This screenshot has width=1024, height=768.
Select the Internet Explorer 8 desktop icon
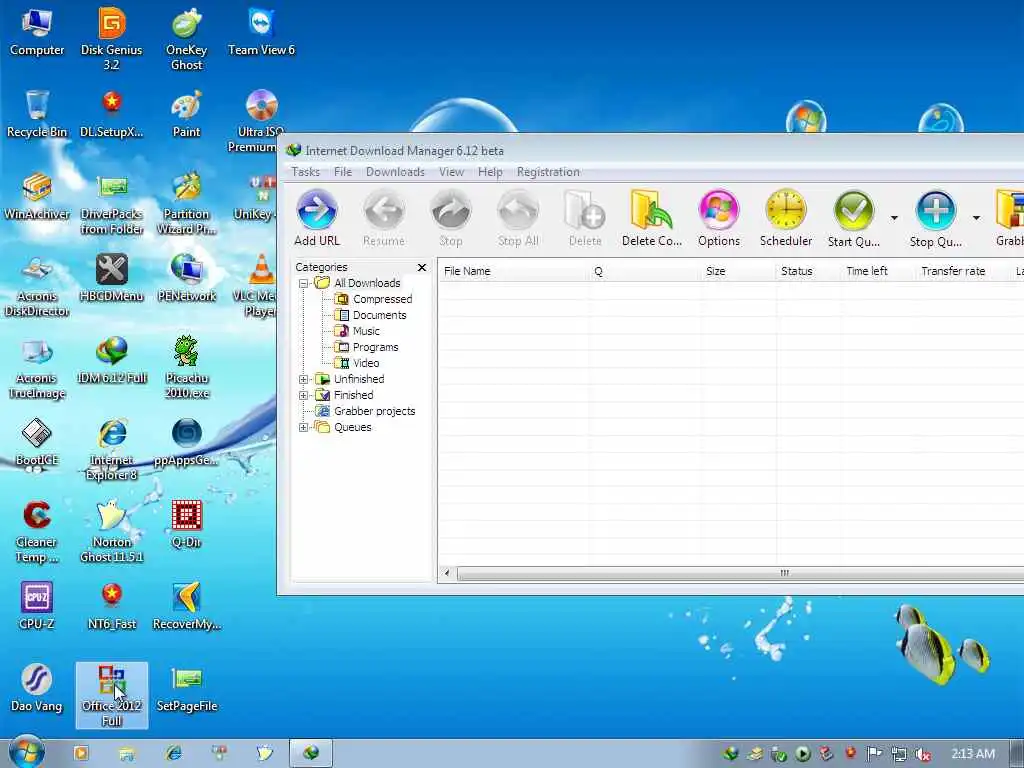[112, 449]
